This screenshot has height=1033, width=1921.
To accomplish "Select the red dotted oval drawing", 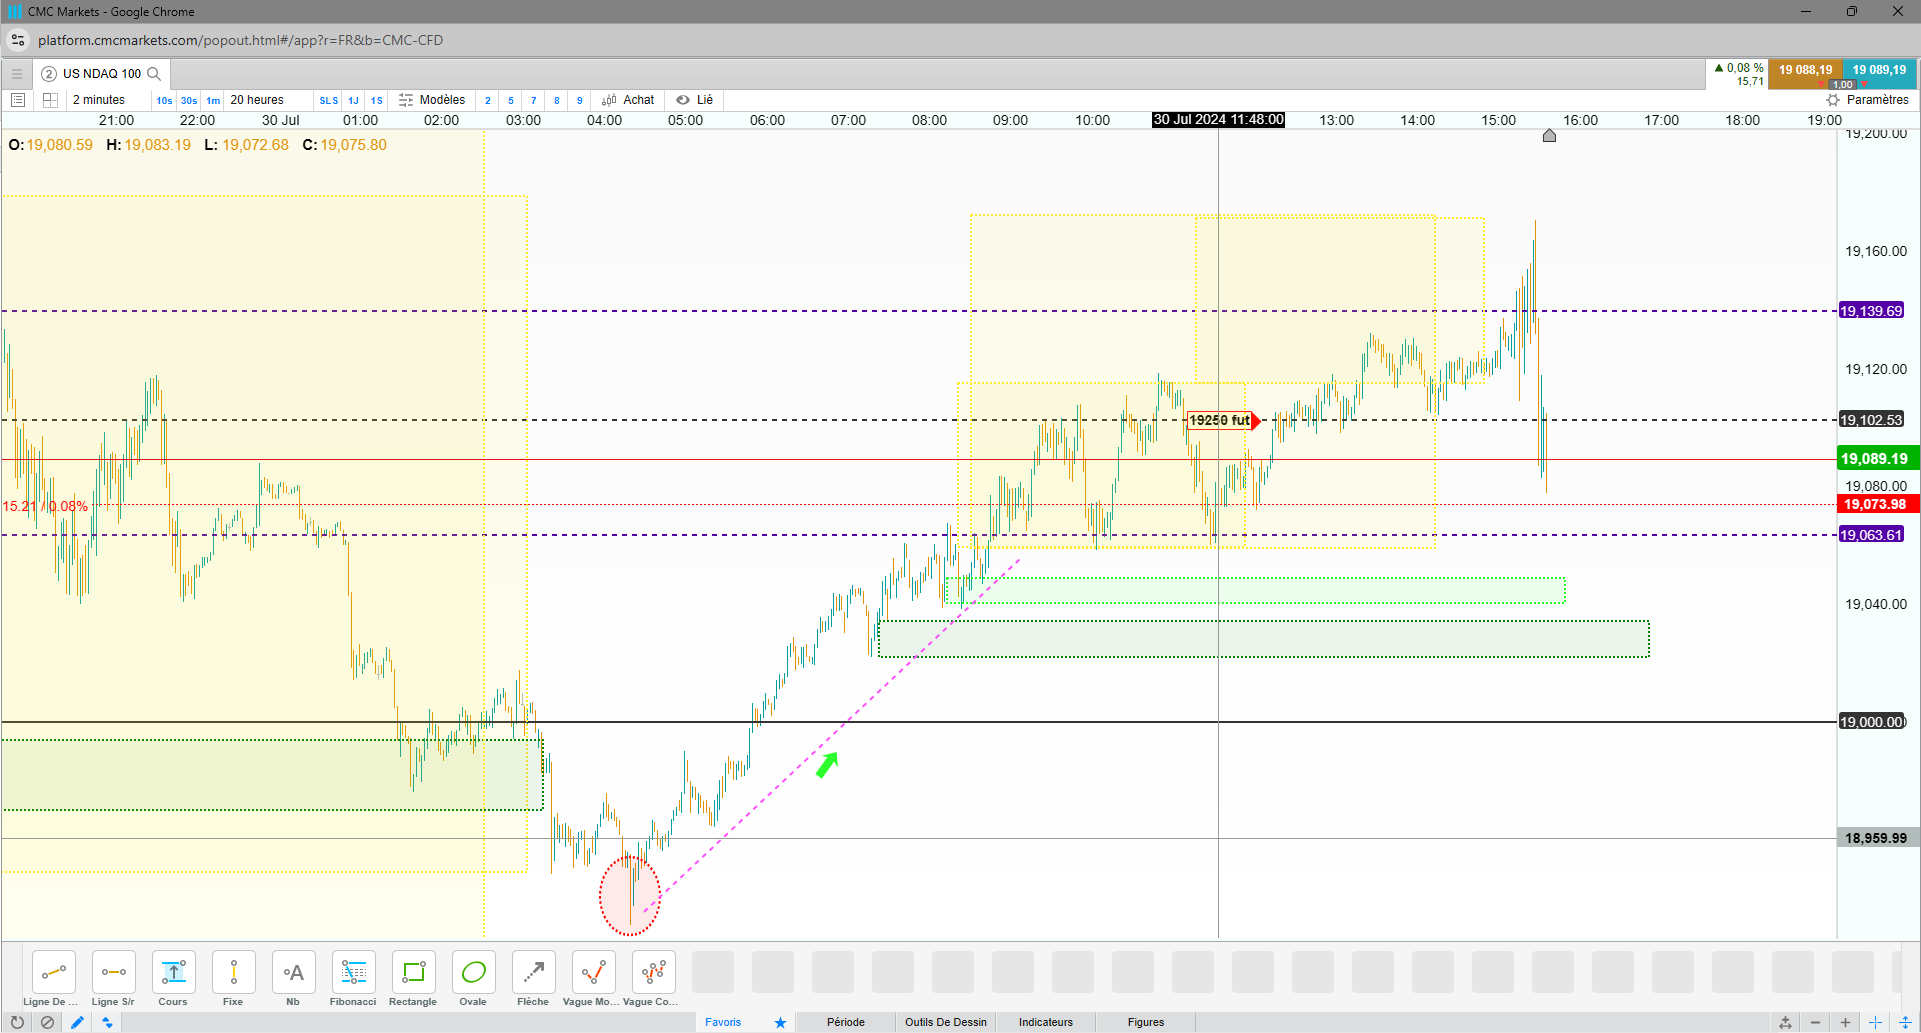I will (x=630, y=896).
